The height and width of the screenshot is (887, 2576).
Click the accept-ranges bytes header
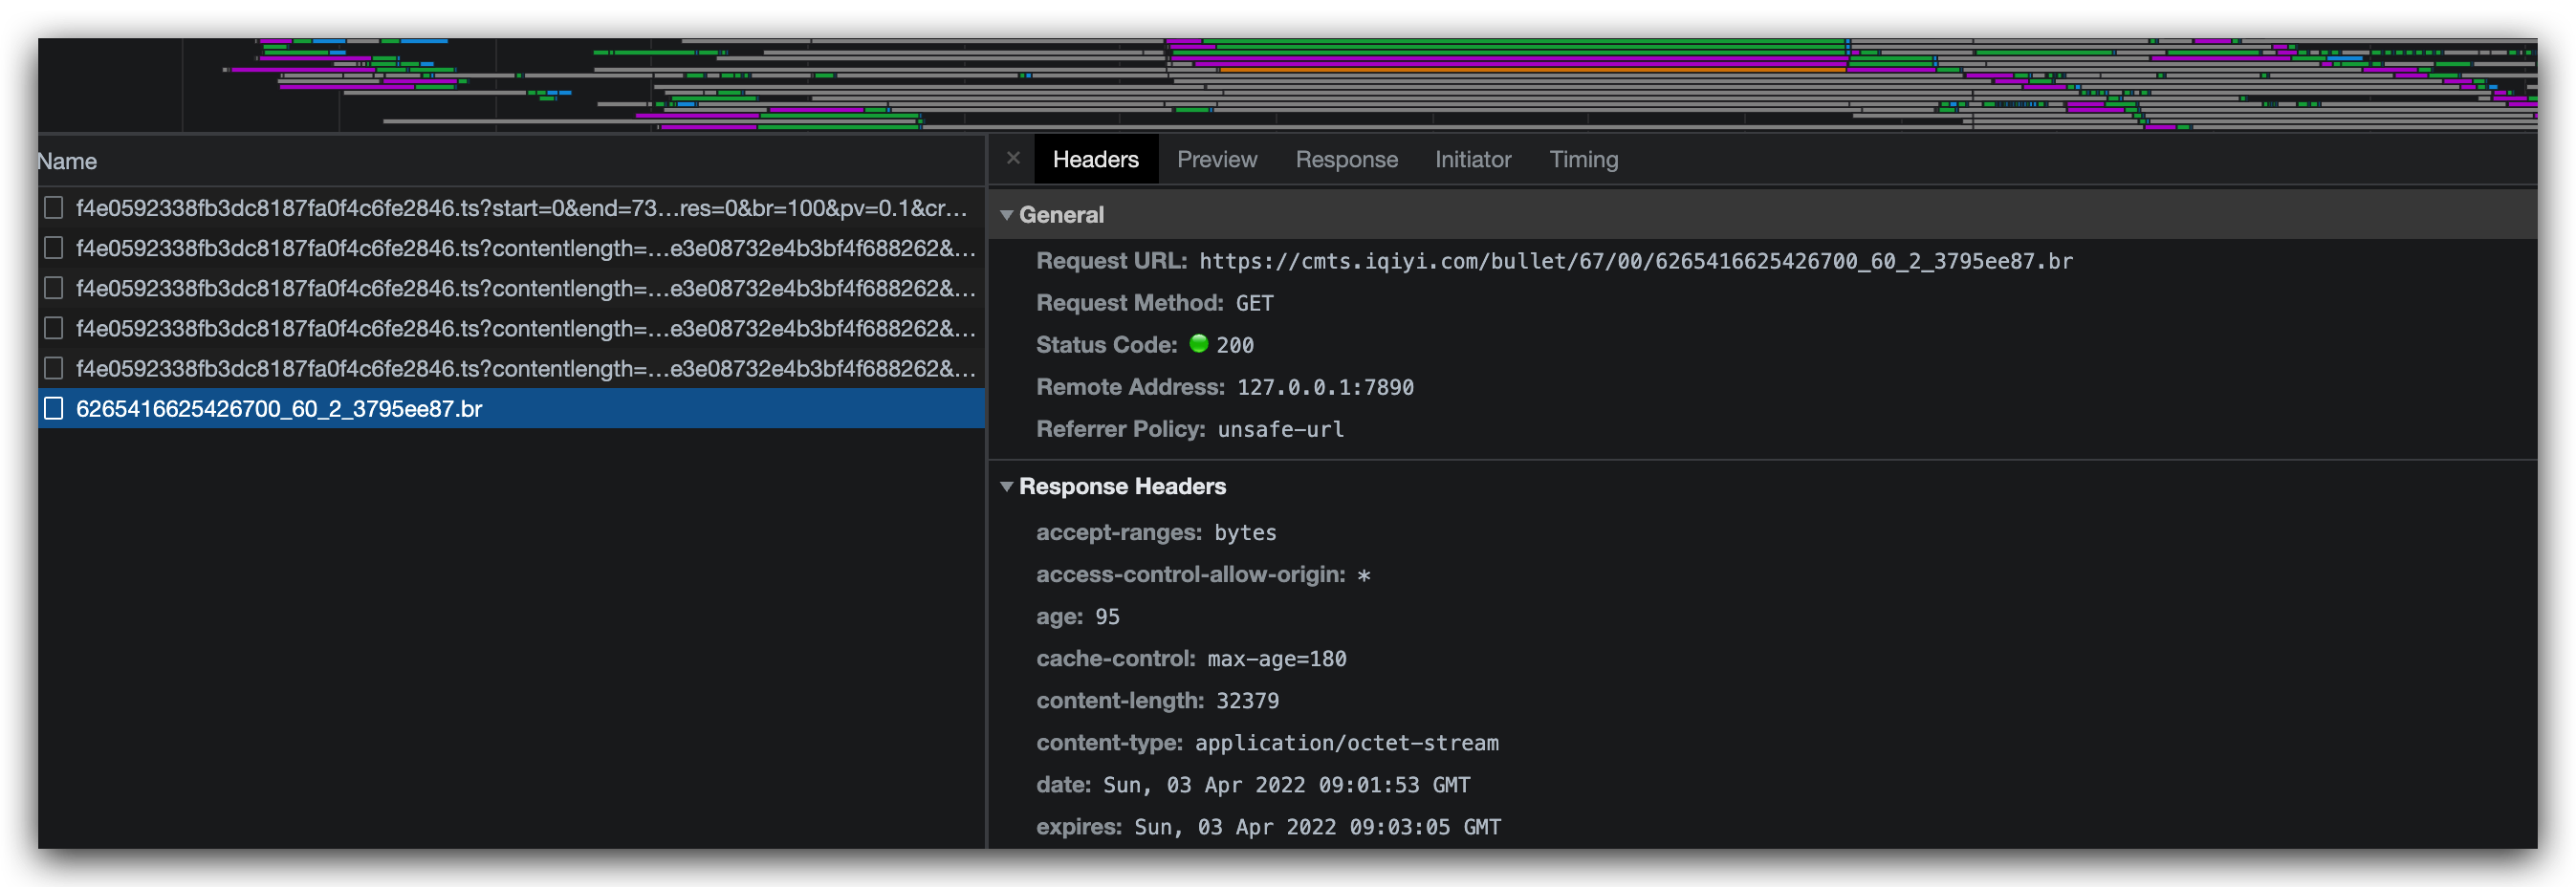click(x=1156, y=533)
